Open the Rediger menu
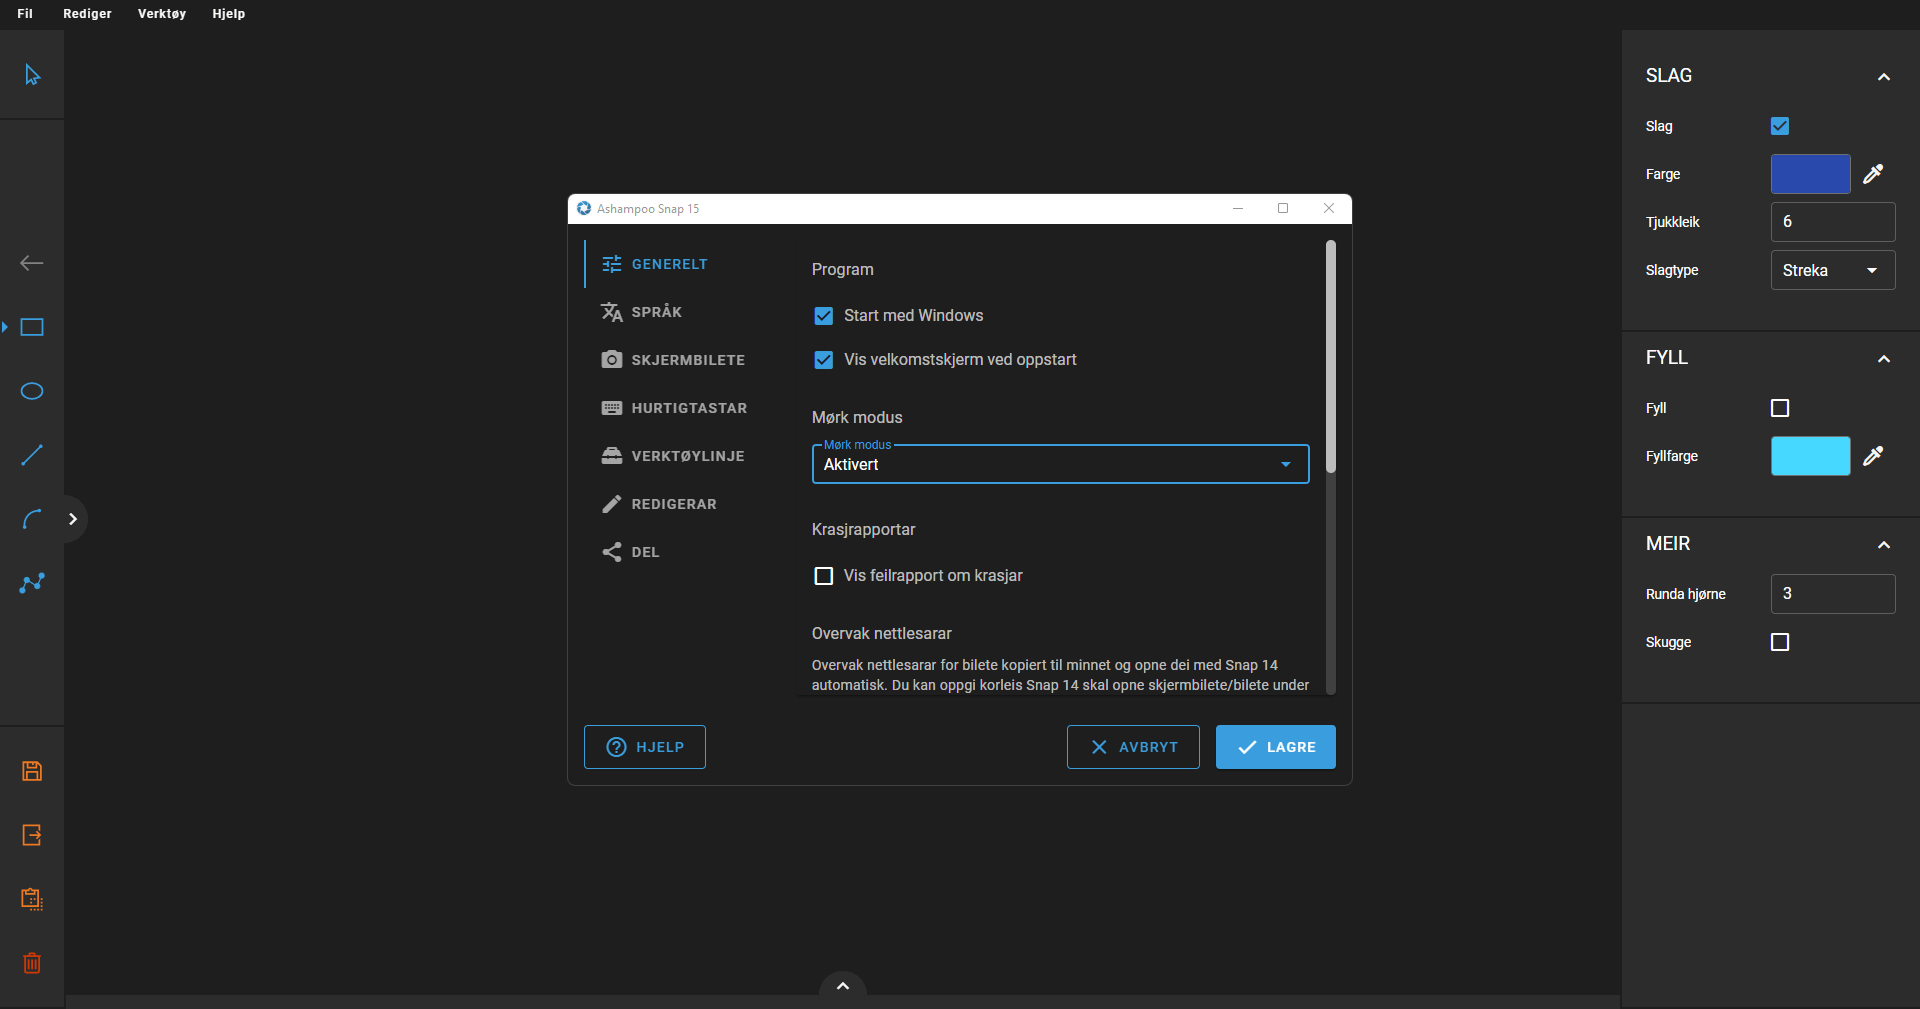 [87, 14]
